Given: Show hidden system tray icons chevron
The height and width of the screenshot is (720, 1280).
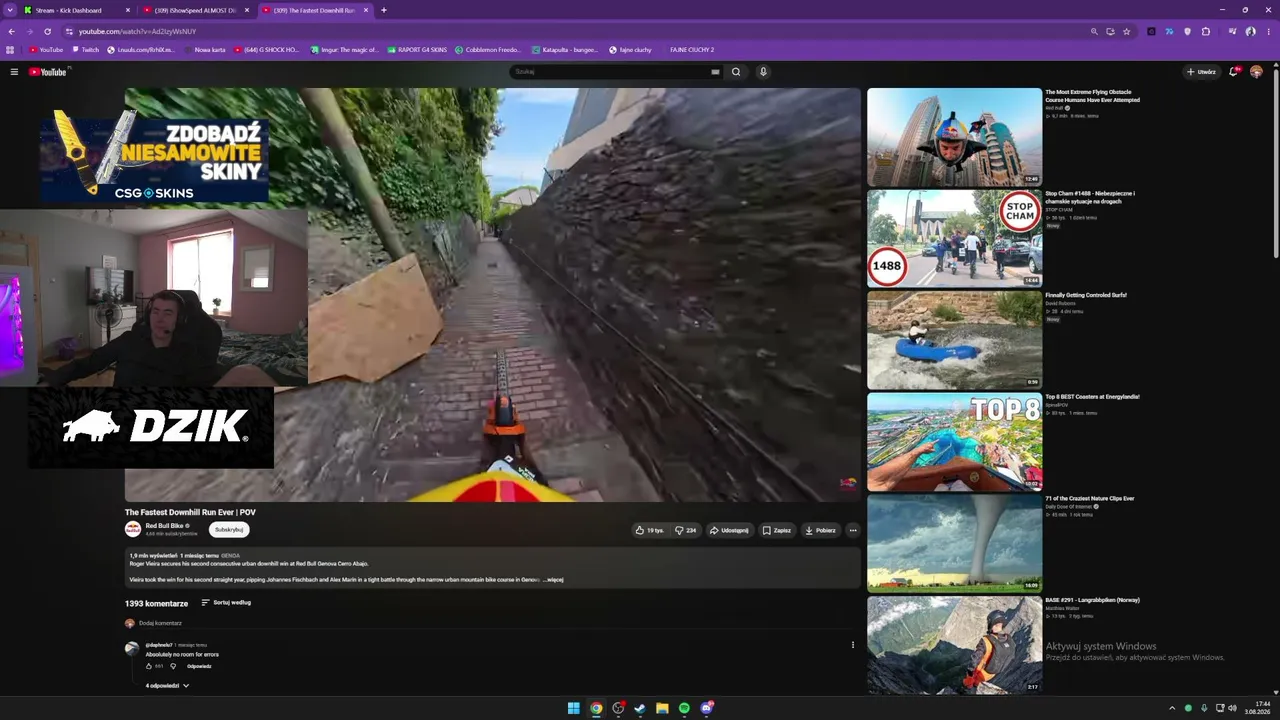Looking at the screenshot, I should [x=1172, y=708].
